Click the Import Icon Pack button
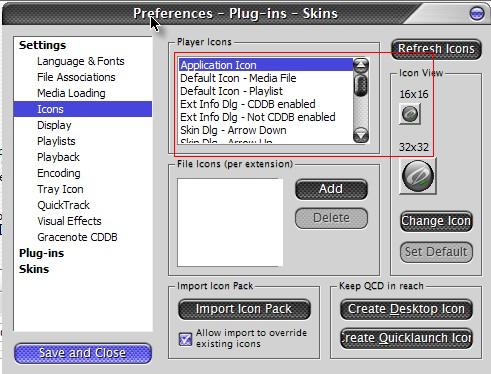 (x=244, y=309)
